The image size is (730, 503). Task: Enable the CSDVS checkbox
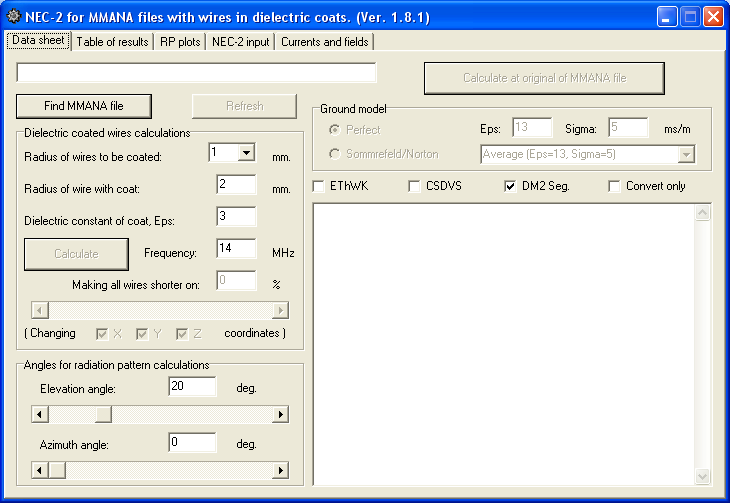tap(414, 186)
